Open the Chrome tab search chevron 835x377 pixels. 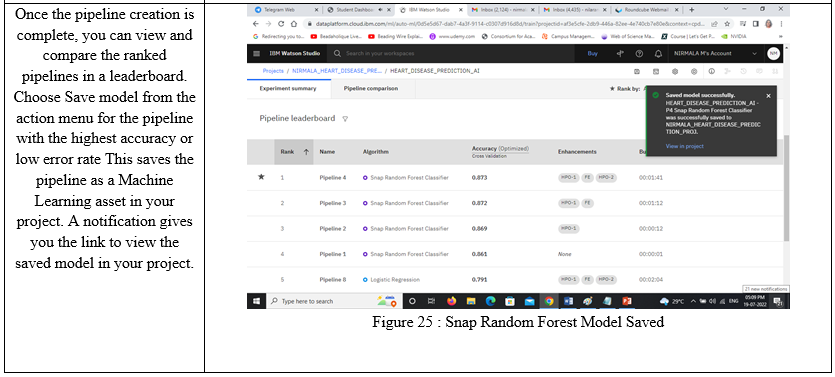726,9
